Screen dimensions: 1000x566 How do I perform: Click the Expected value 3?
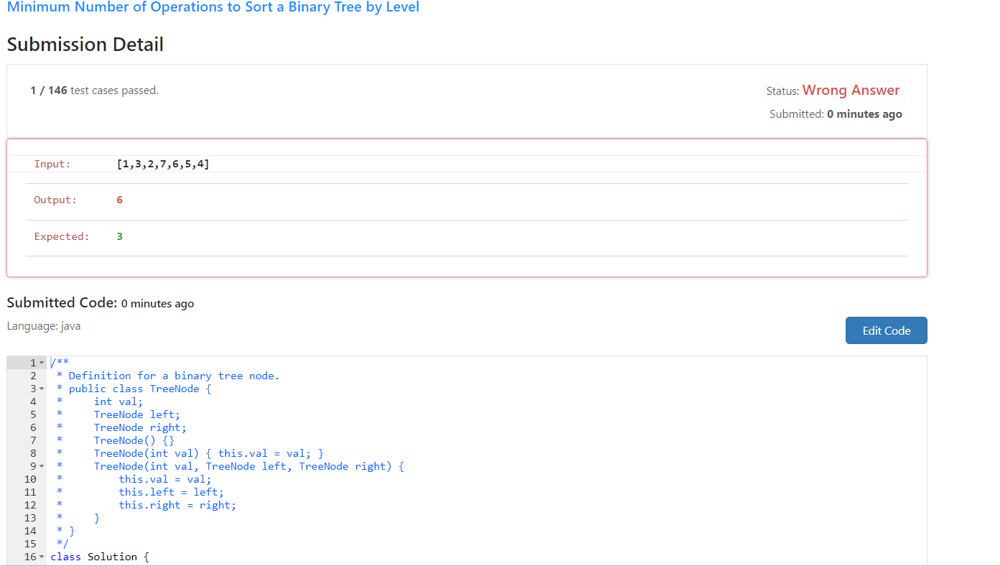point(120,237)
